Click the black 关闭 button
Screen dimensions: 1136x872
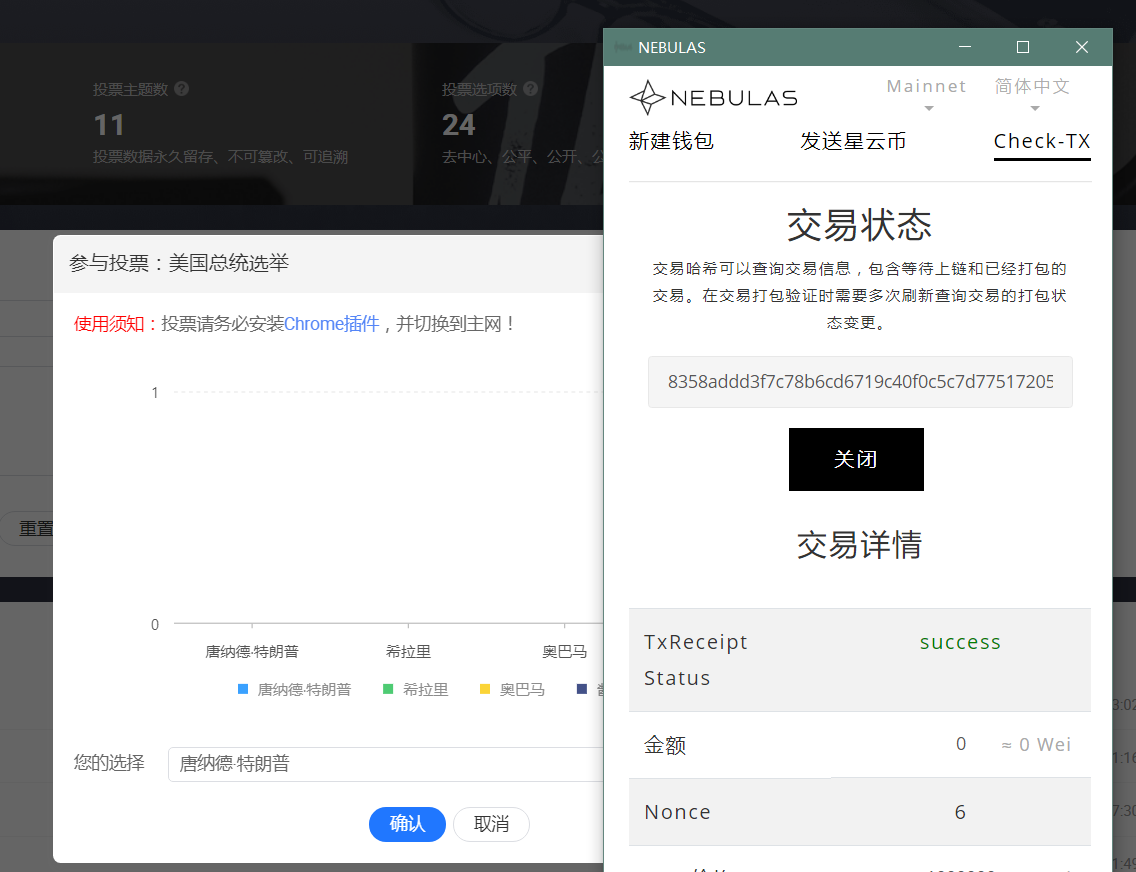856,459
